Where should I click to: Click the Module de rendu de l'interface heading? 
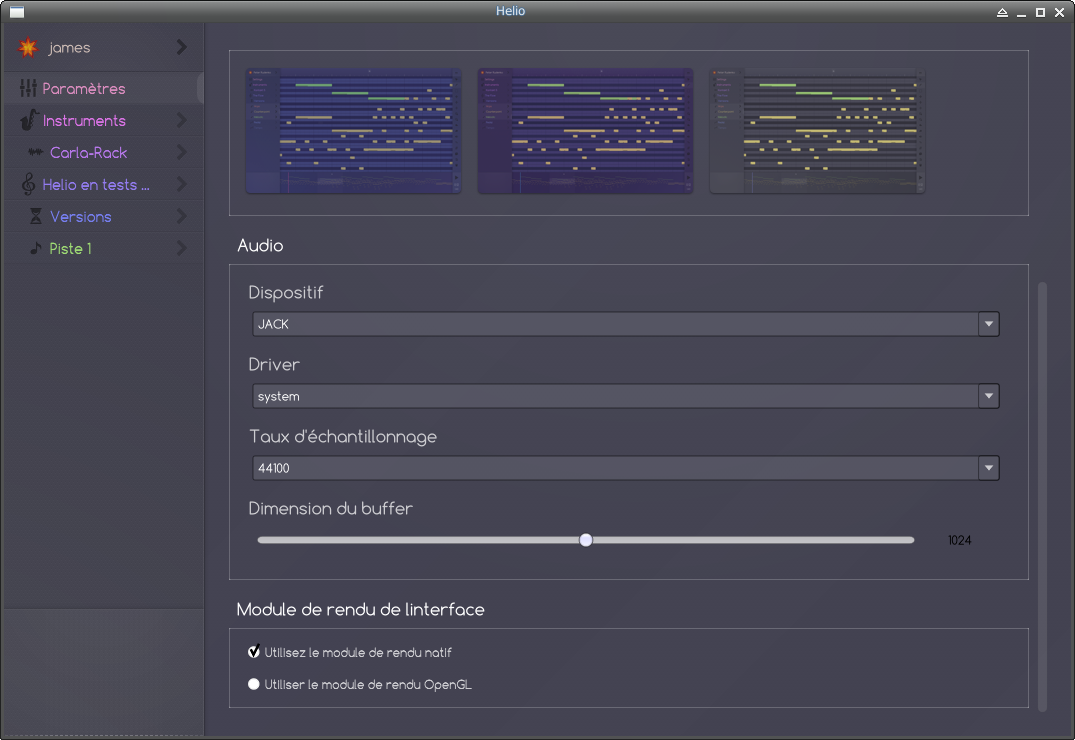[x=361, y=609]
